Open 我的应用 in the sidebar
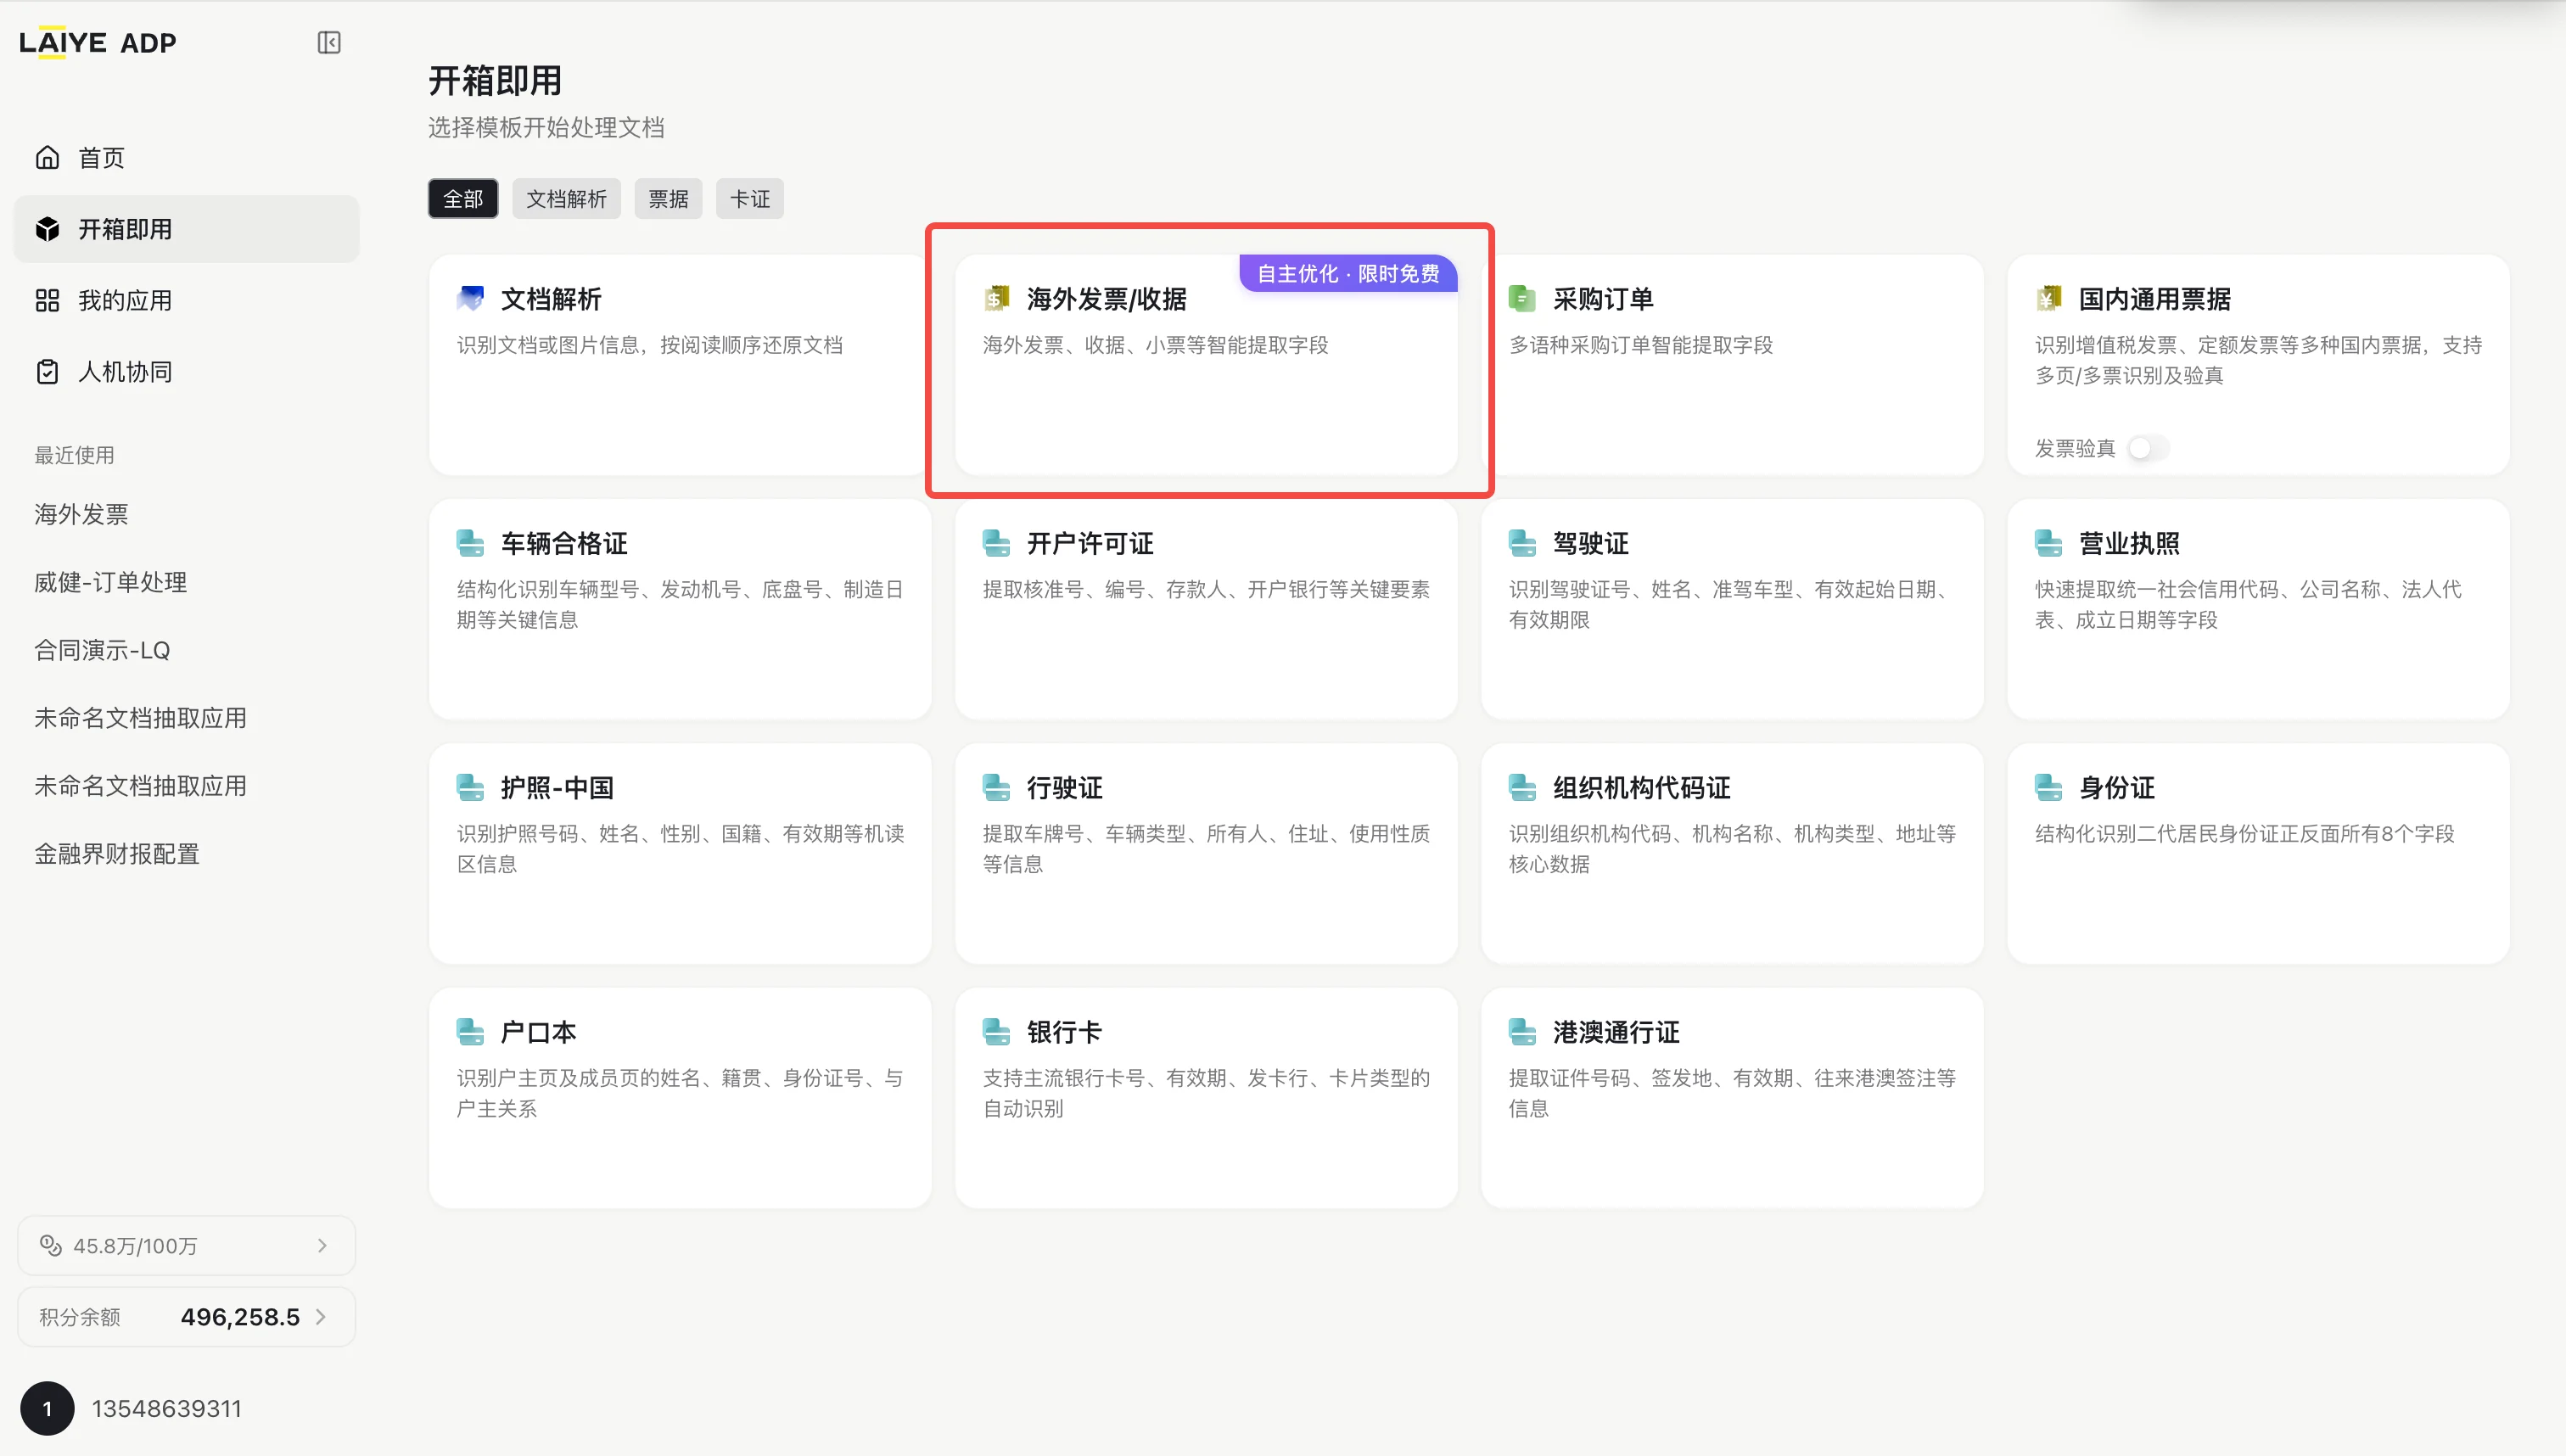The height and width of the screenshot is (1456, 2566). [x=186, y=300]
